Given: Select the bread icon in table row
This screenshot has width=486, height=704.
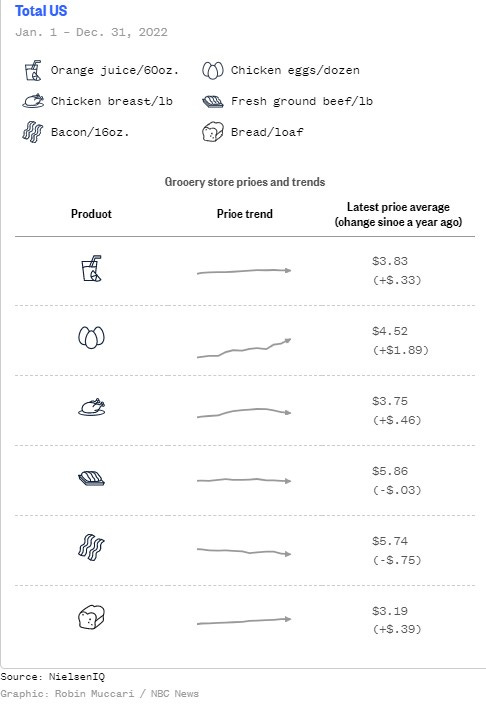Looking at the screenshot, I should [91, 617].
